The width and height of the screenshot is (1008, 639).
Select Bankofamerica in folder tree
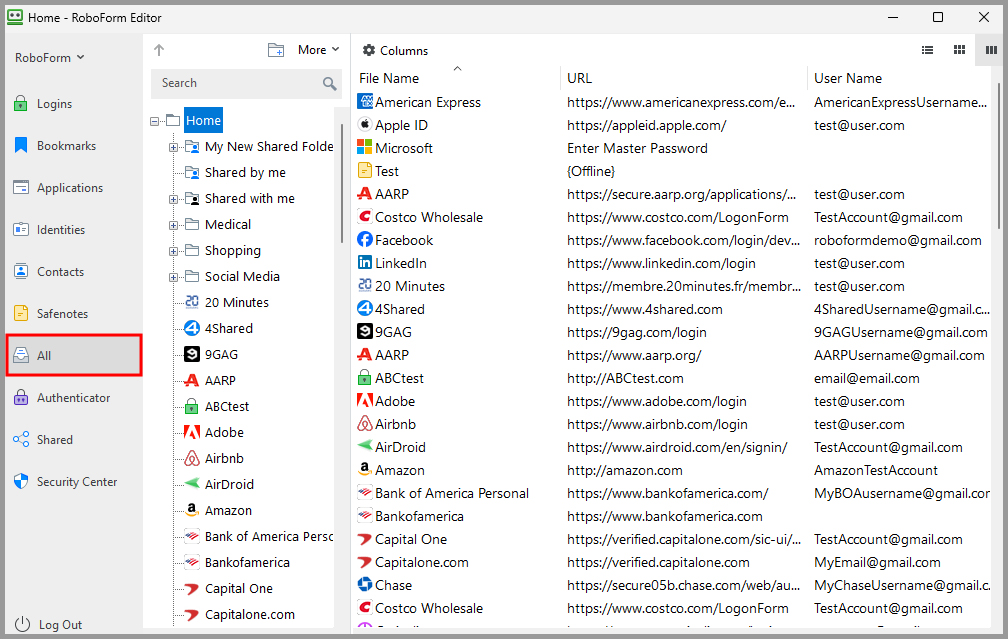coord(248,562)
